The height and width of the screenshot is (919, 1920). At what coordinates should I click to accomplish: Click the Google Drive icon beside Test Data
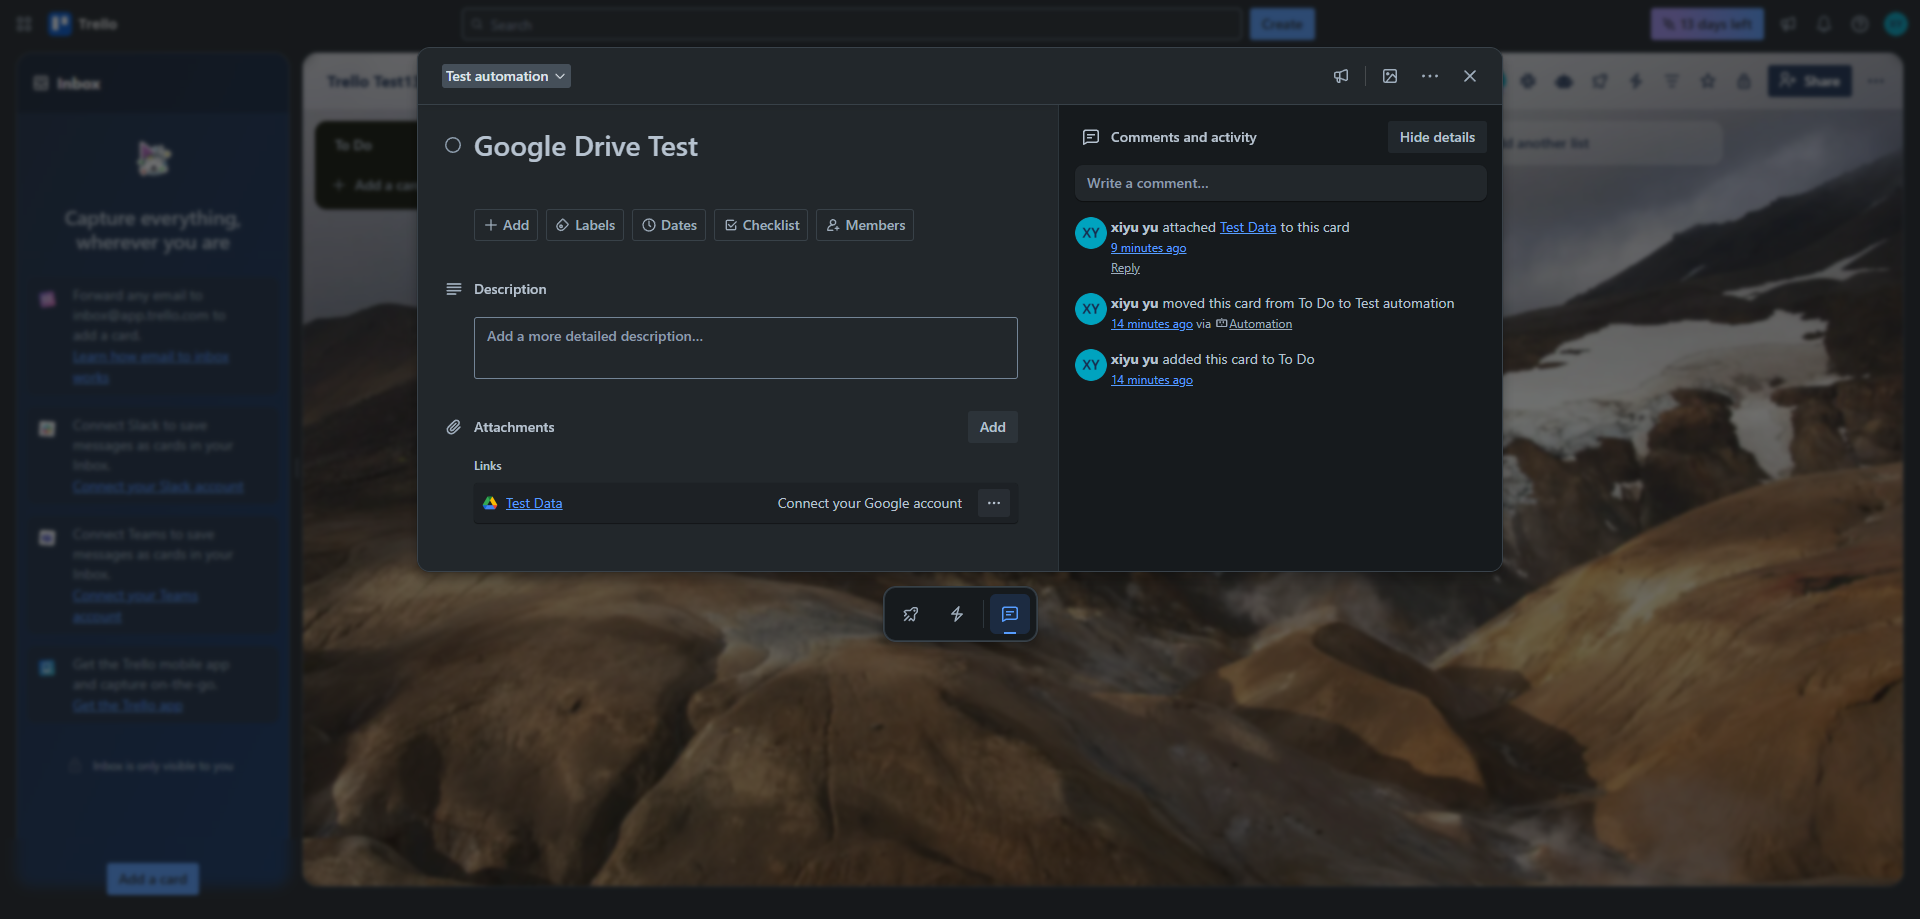490,503
